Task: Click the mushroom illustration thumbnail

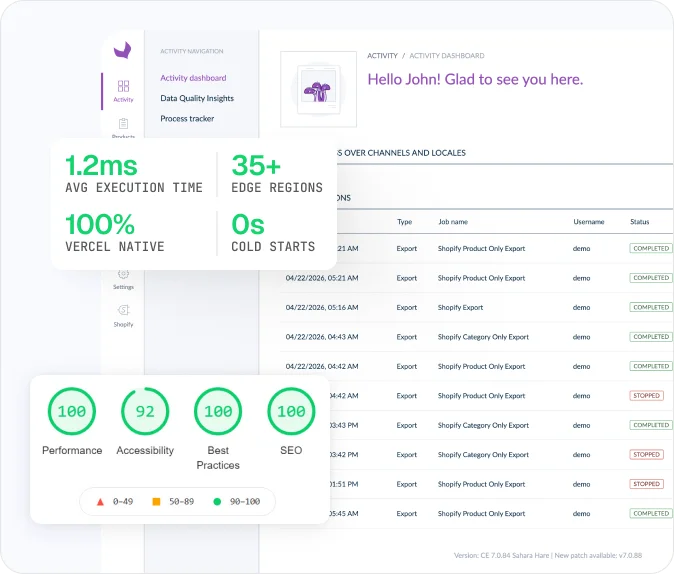Action: tap(318, 89)
